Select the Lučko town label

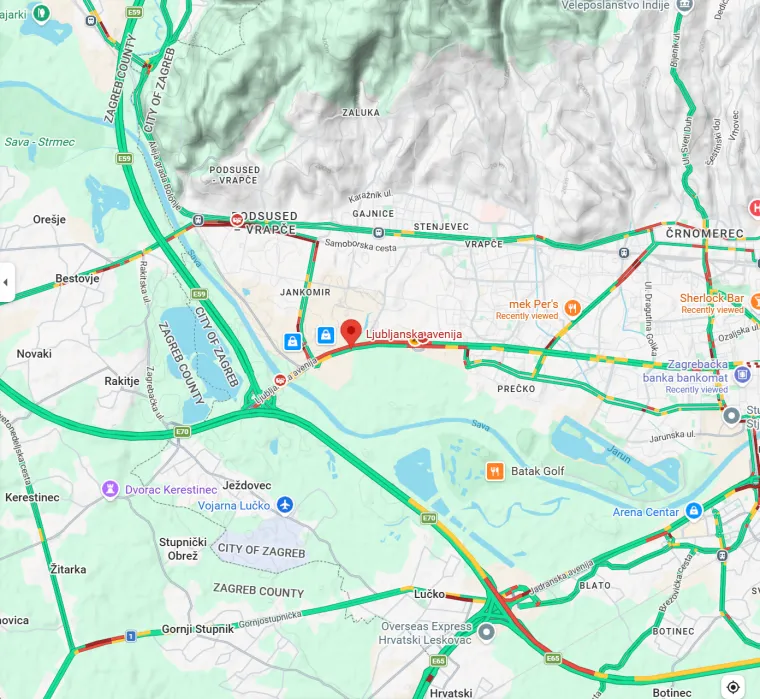click(429, 594)
